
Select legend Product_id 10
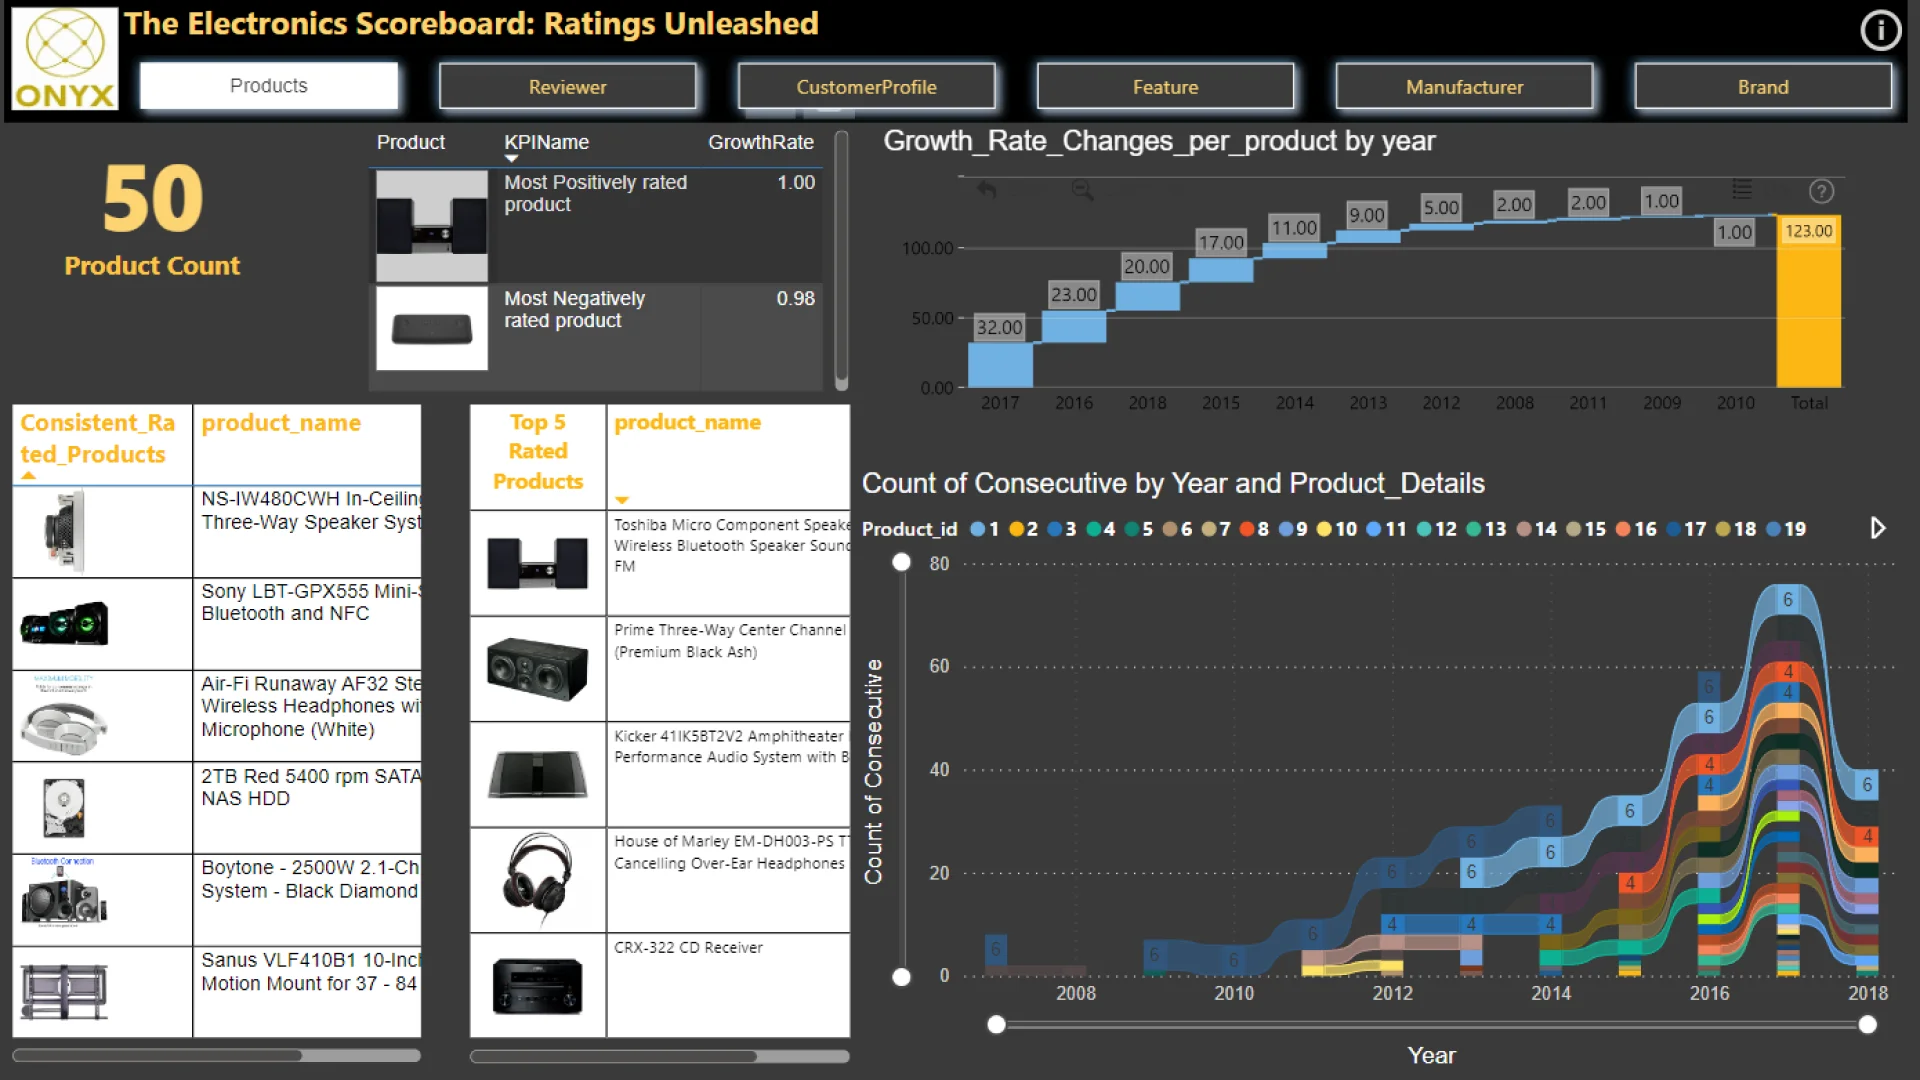pyautogui.click(x=1337, y=529)
